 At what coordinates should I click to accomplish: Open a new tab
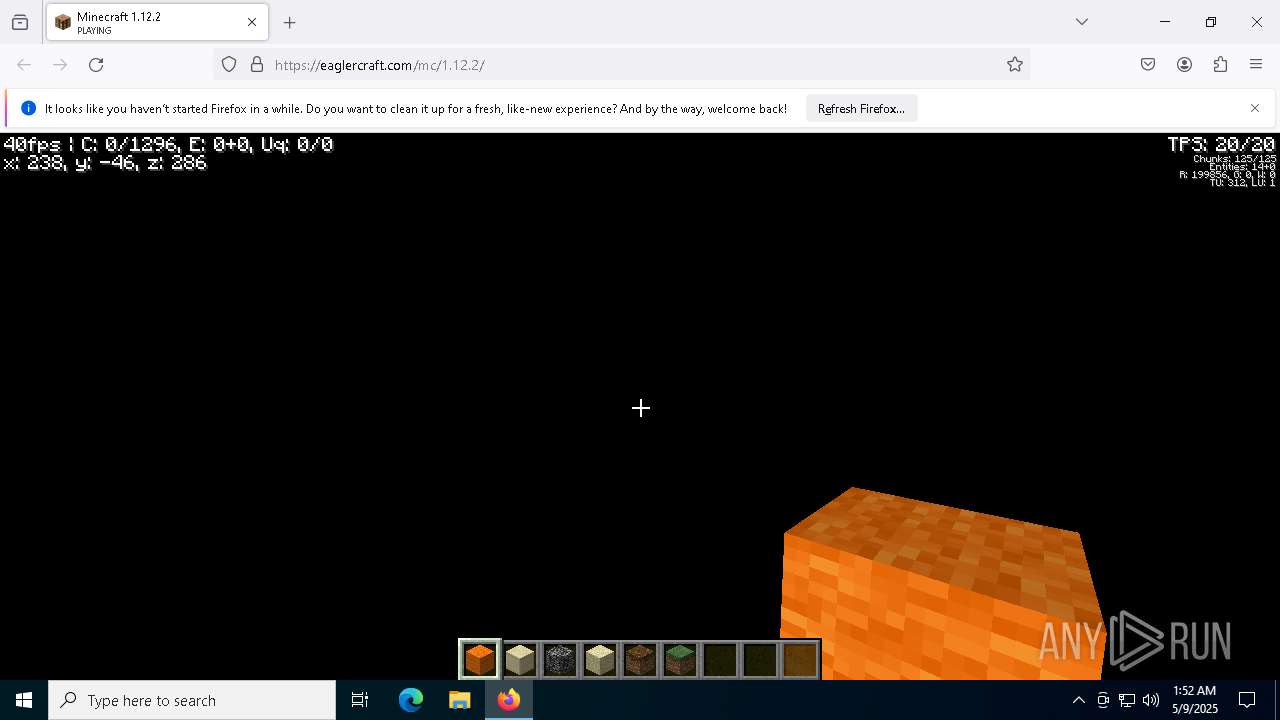click(x=290, y=22)
